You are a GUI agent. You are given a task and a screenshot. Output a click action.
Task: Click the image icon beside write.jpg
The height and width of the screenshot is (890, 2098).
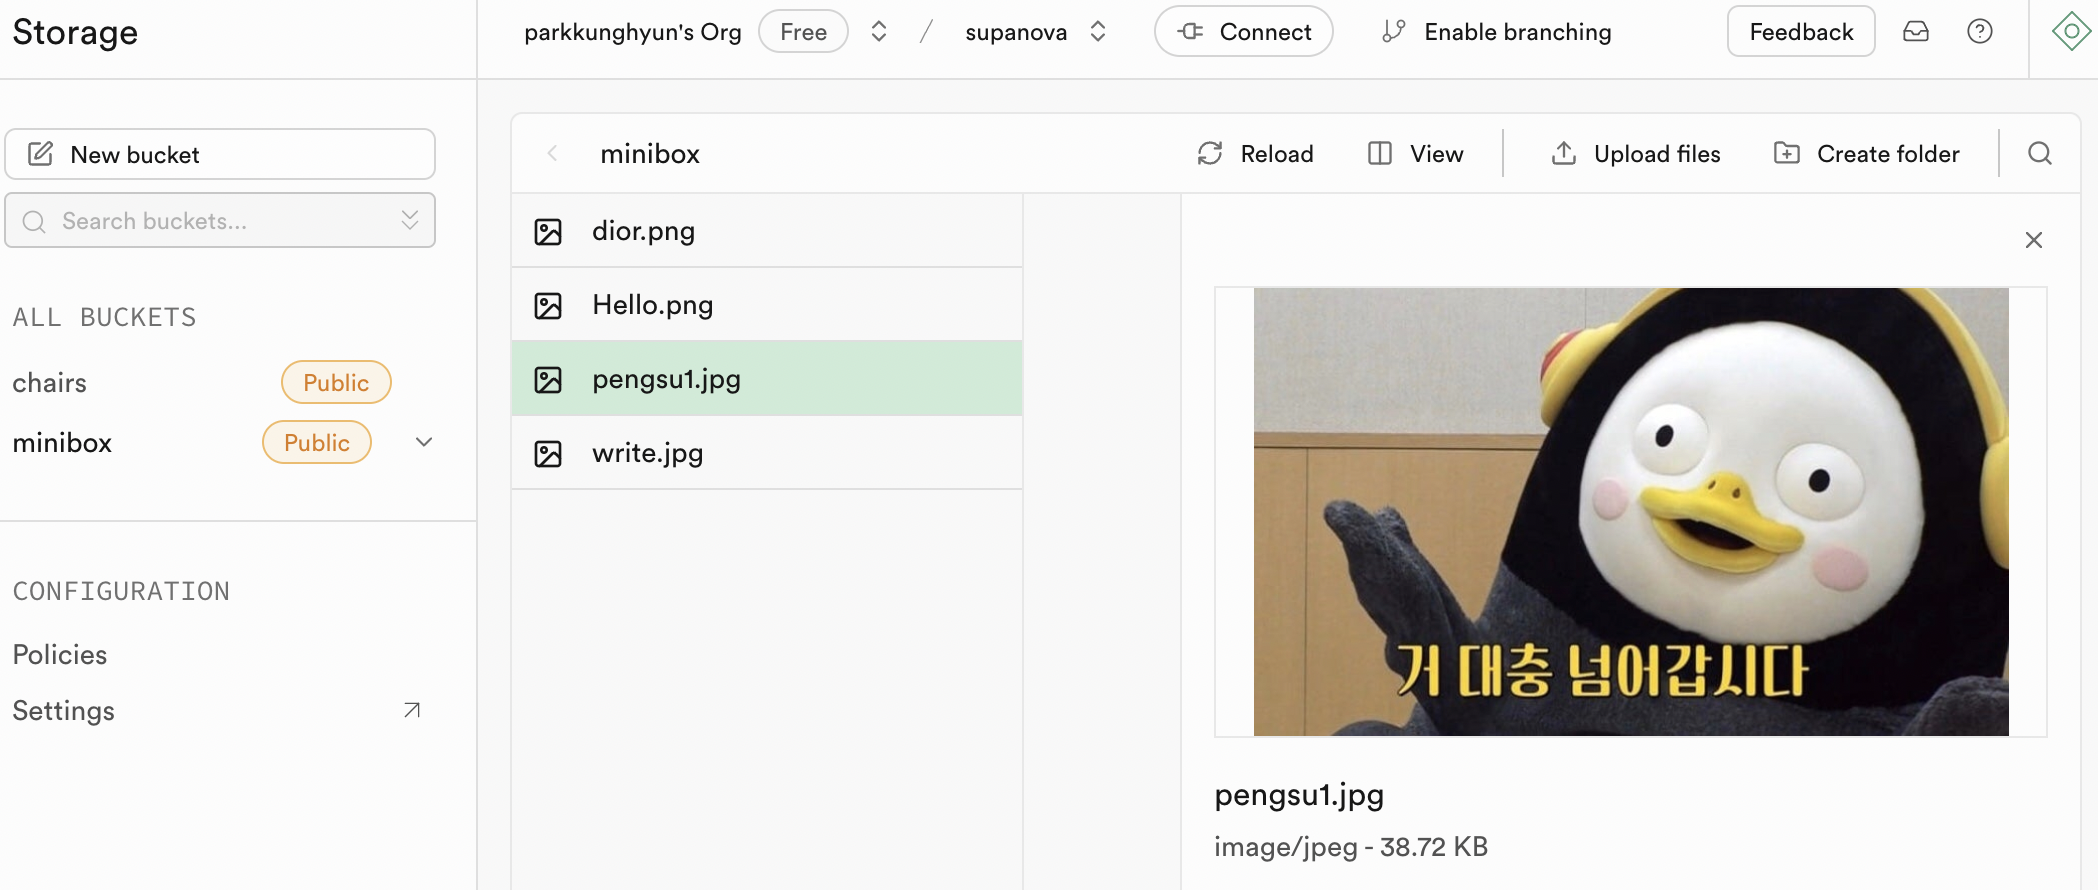click(548, 454)
